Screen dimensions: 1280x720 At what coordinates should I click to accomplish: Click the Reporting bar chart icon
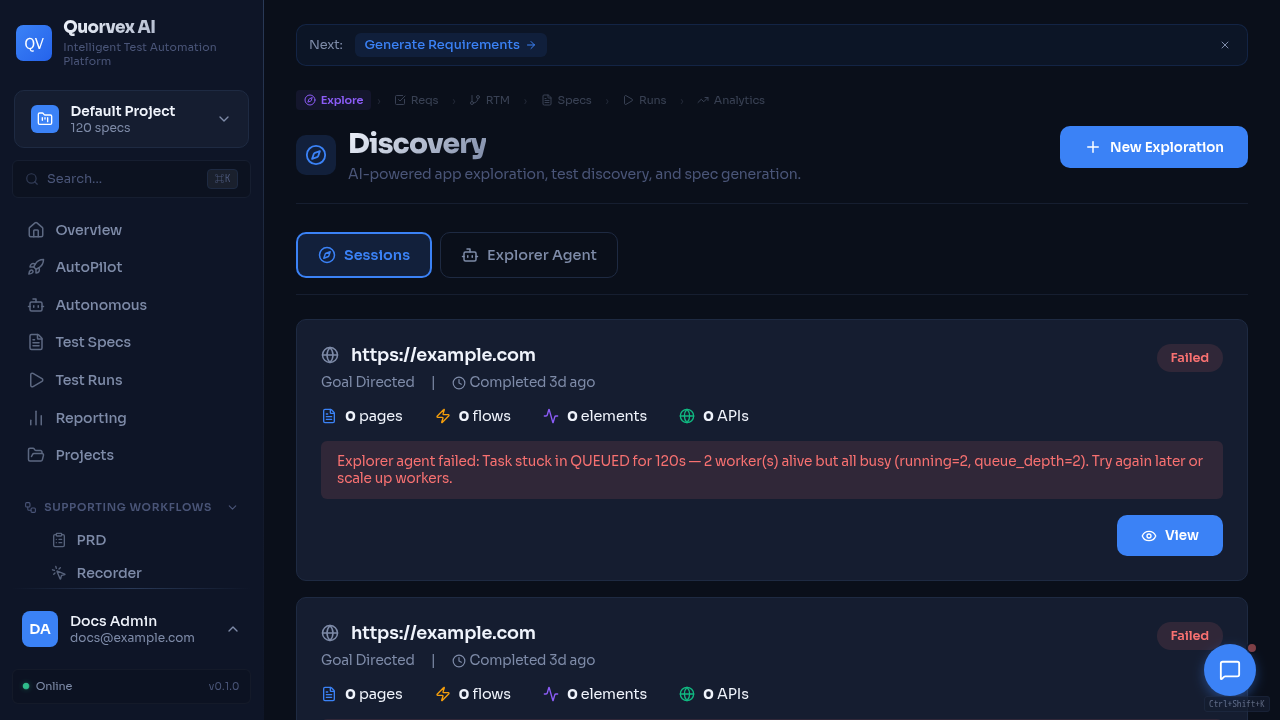[x=36, y=418]
